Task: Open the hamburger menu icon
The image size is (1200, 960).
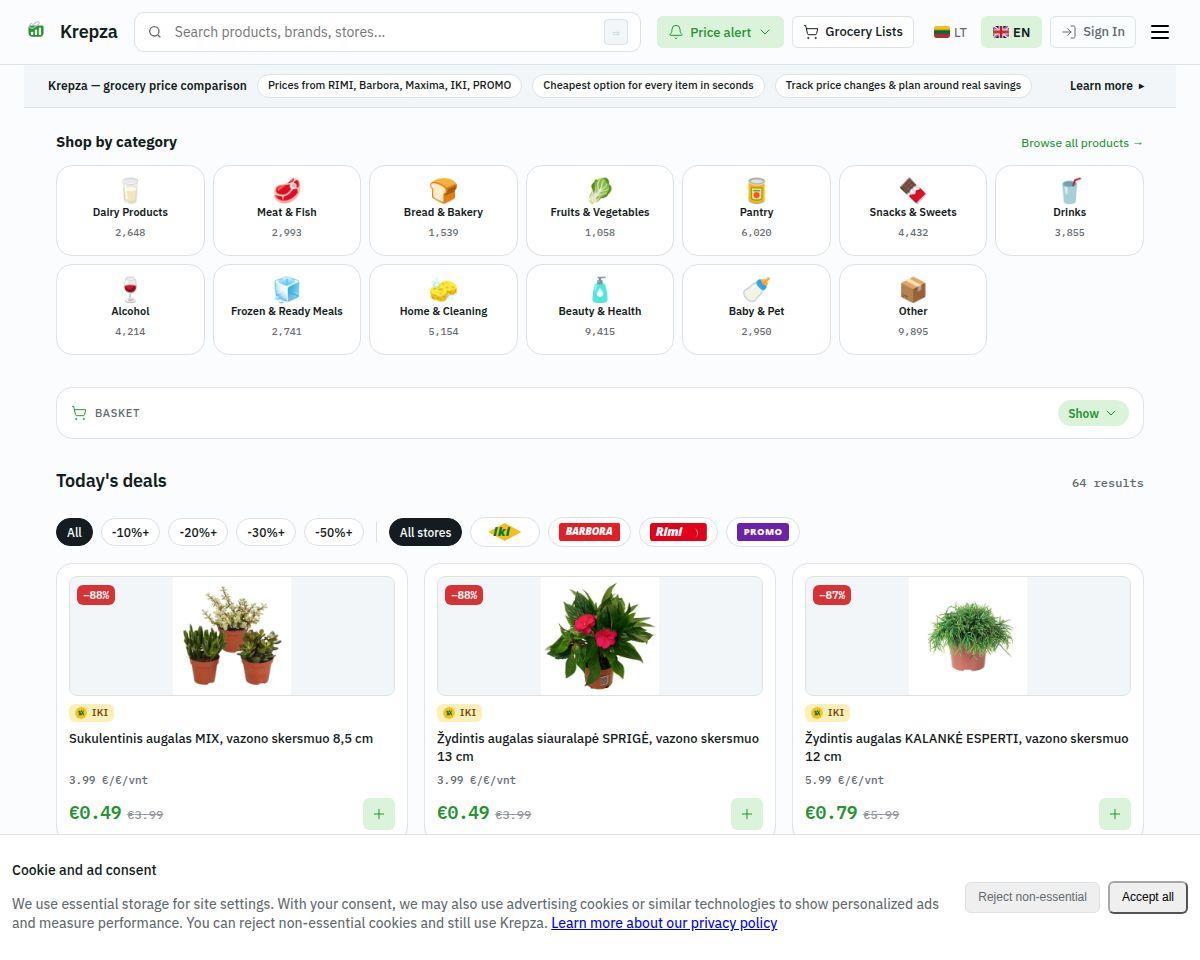Action: [1160, 32]
